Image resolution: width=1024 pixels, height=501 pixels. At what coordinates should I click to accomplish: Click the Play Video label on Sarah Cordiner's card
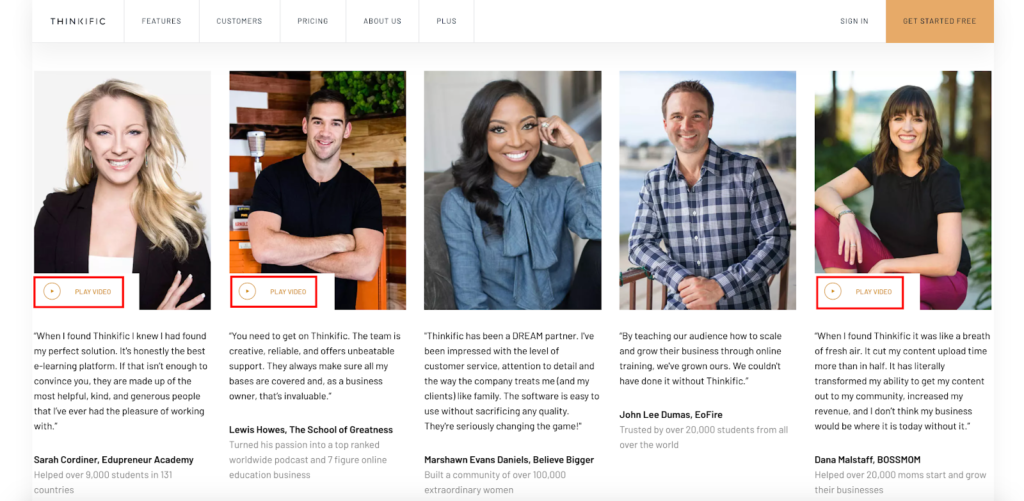coord(93,292)
